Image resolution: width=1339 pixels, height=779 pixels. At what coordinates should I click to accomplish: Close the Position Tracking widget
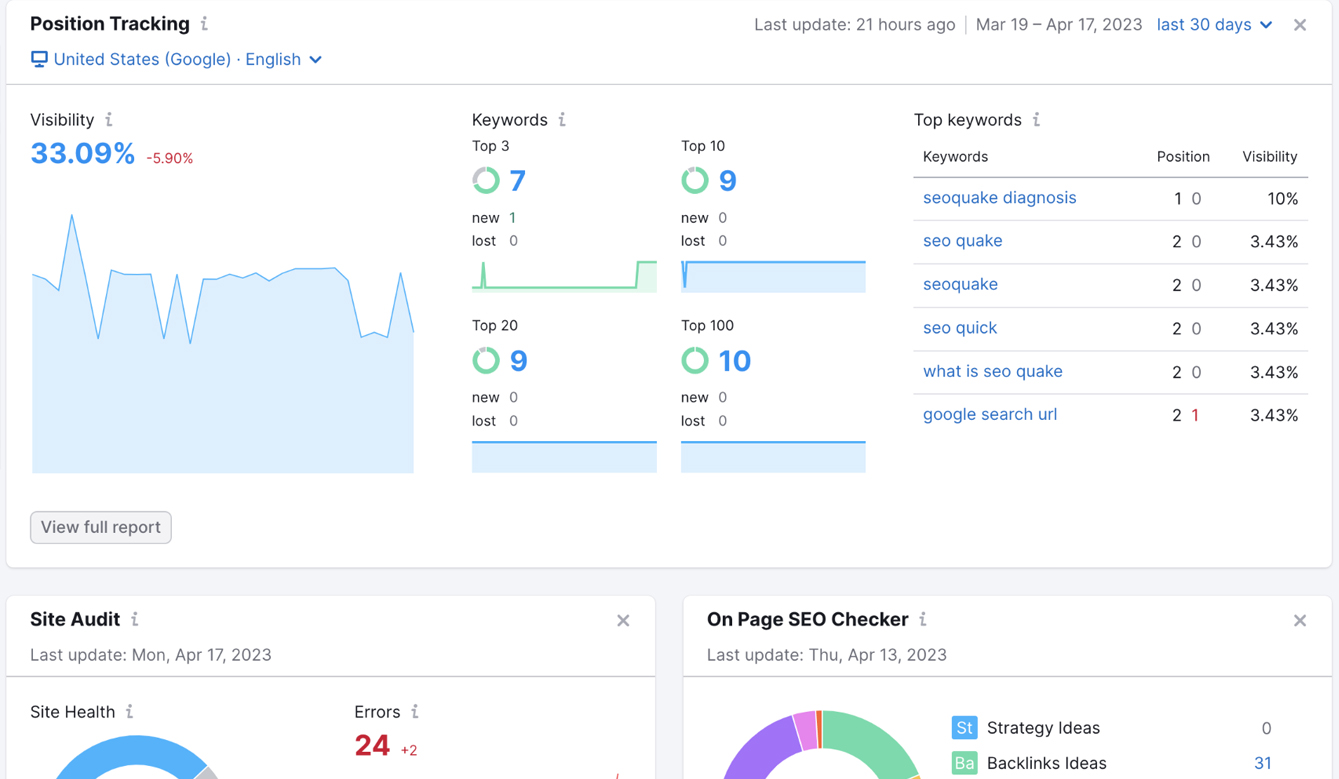coord(1300,25)
